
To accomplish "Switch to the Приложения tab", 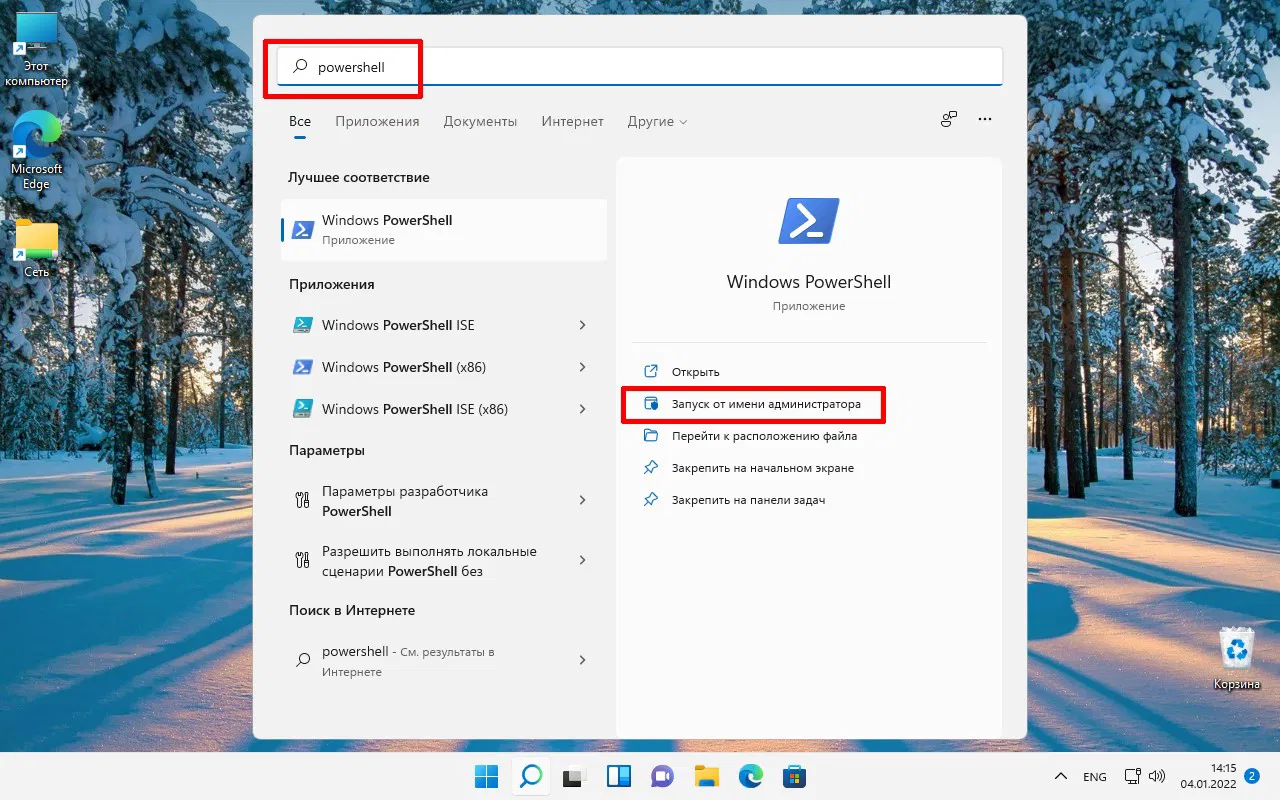I will [x=377, y=121].
